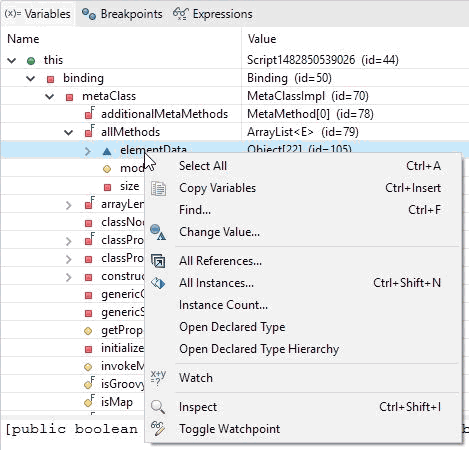Click the Copy Variables menu icon
Image resolution: width=469 pixels, height=450 pixels.
click(158, 188)
